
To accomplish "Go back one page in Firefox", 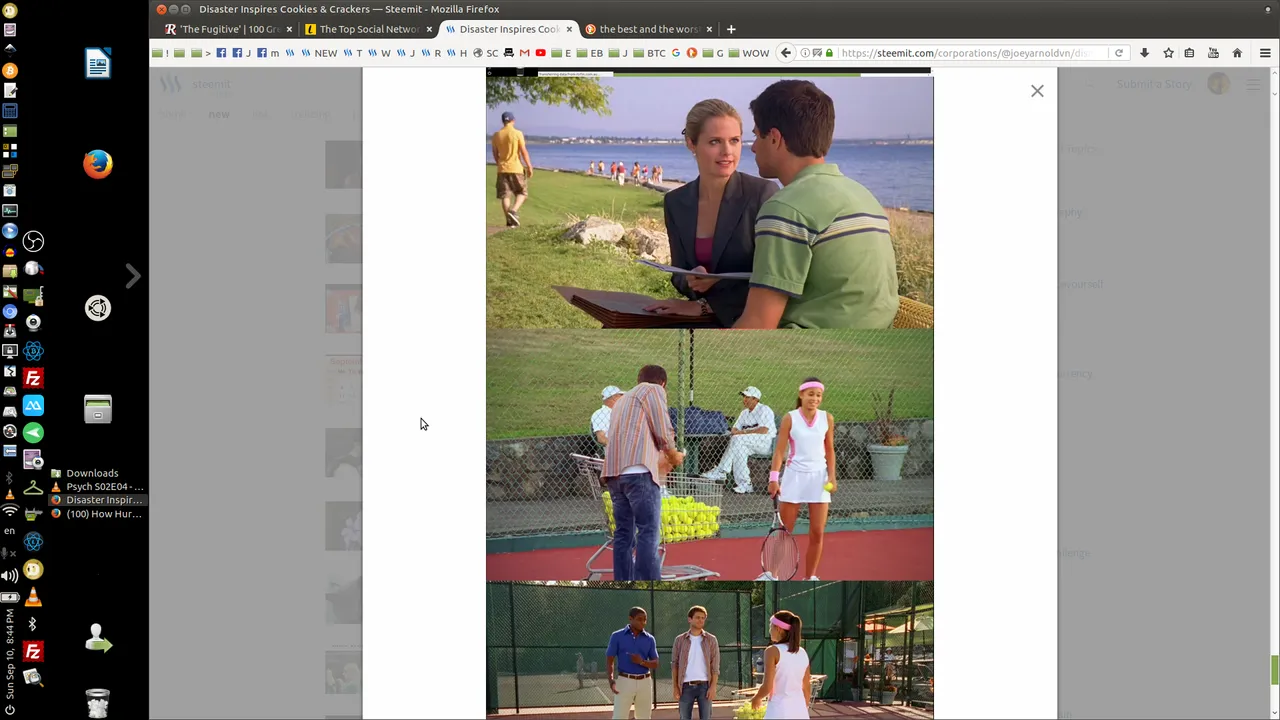I will pyautogui.click(x=786, y=53).
